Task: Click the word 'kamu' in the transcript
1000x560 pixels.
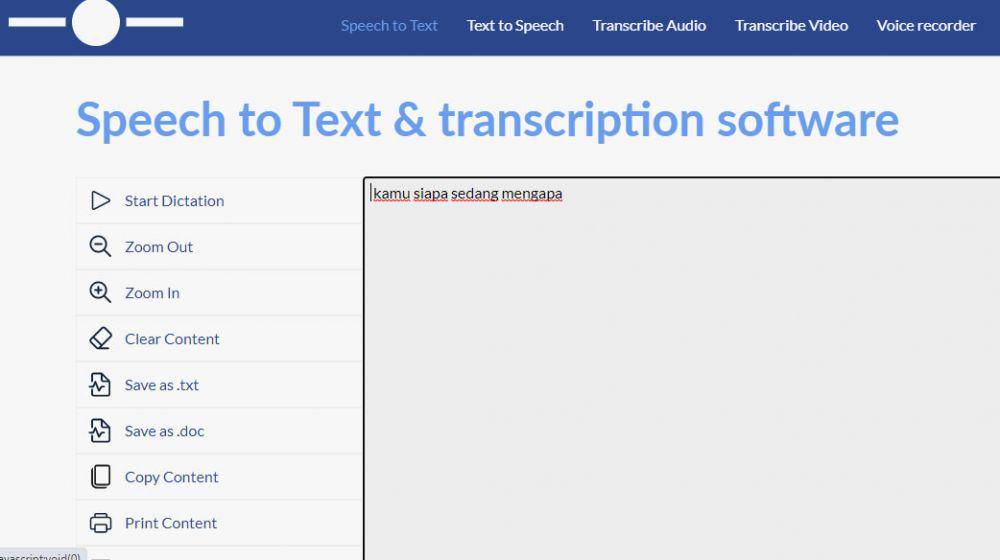Action: pos(392,193)
